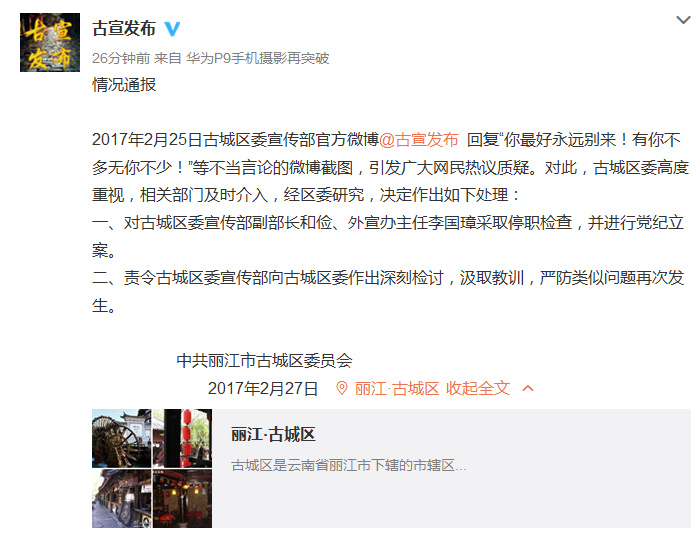Open the post options chevron menu
The image size is (699, 538).
(683, 20)
